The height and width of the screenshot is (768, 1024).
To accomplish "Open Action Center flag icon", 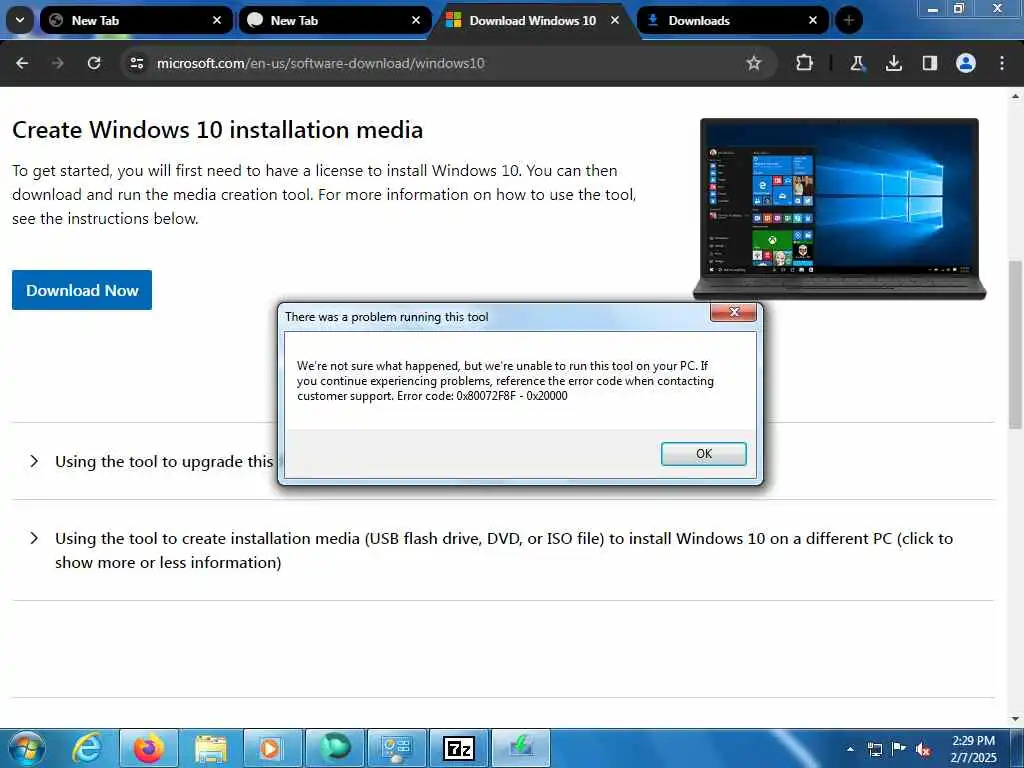I will 899,748.
